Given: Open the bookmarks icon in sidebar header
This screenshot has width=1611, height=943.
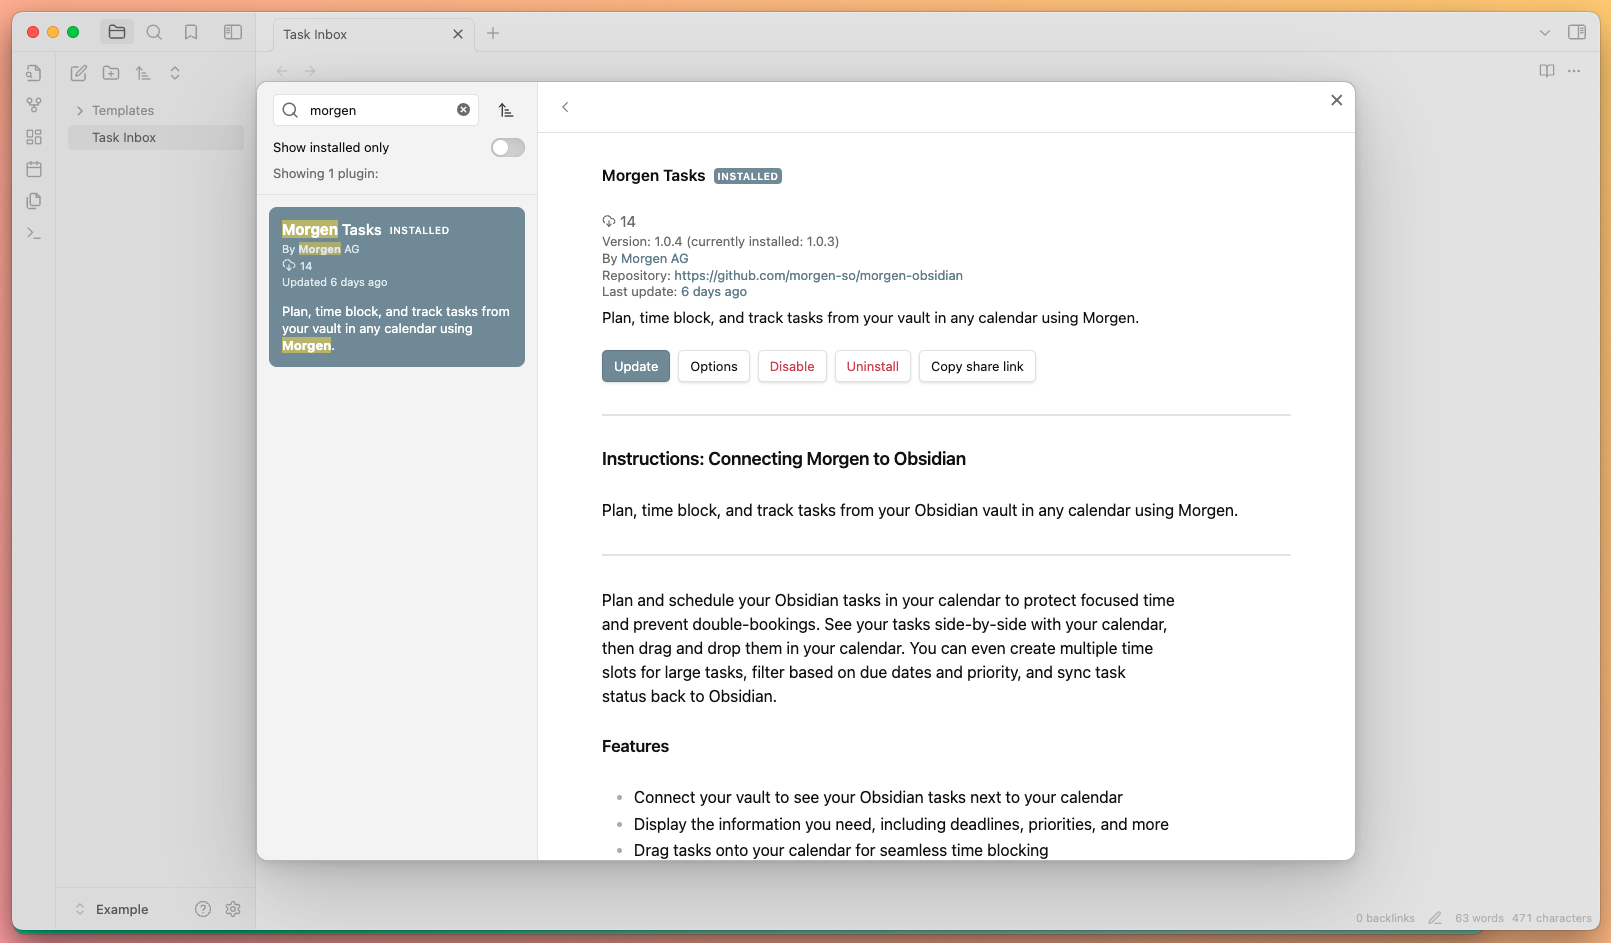Looking at the screenshot, I should pos(191,32).
